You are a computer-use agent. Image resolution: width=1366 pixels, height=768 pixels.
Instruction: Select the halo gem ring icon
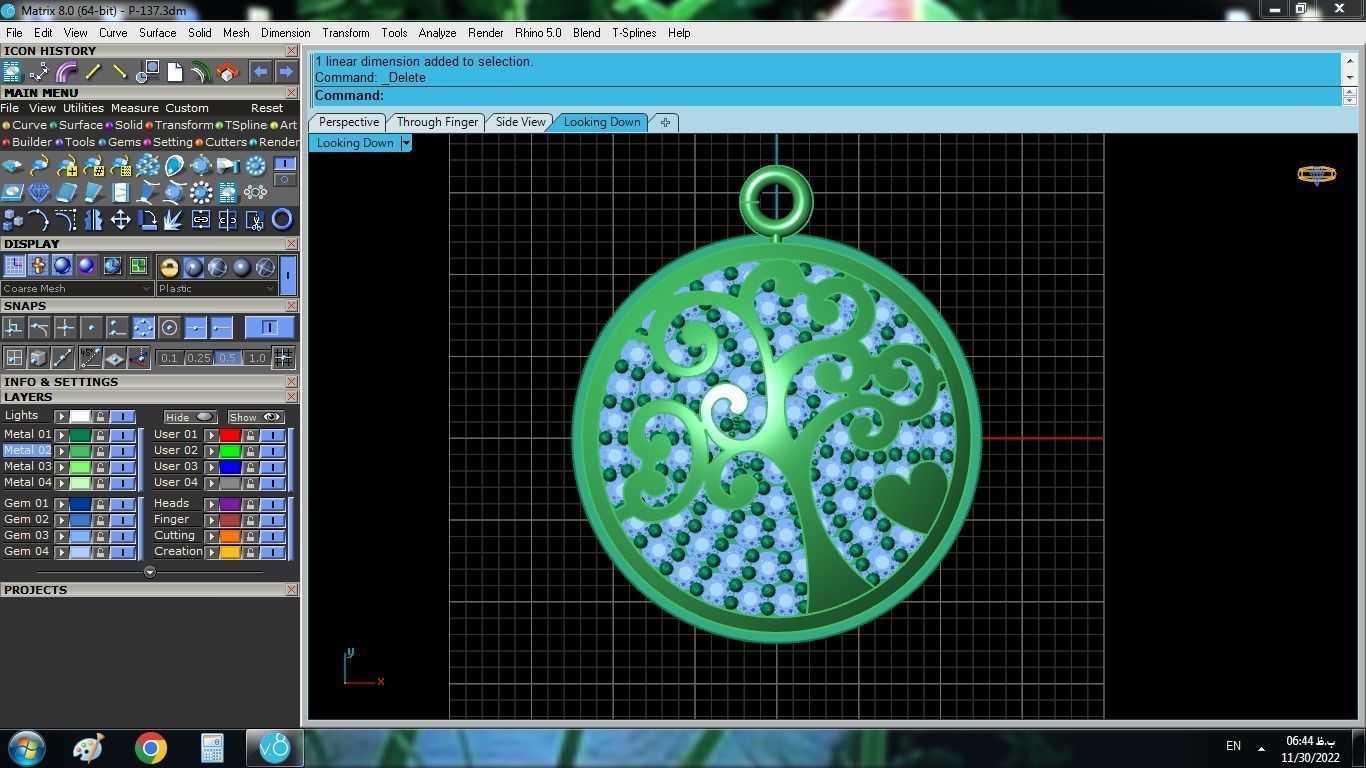click(201, 192)
